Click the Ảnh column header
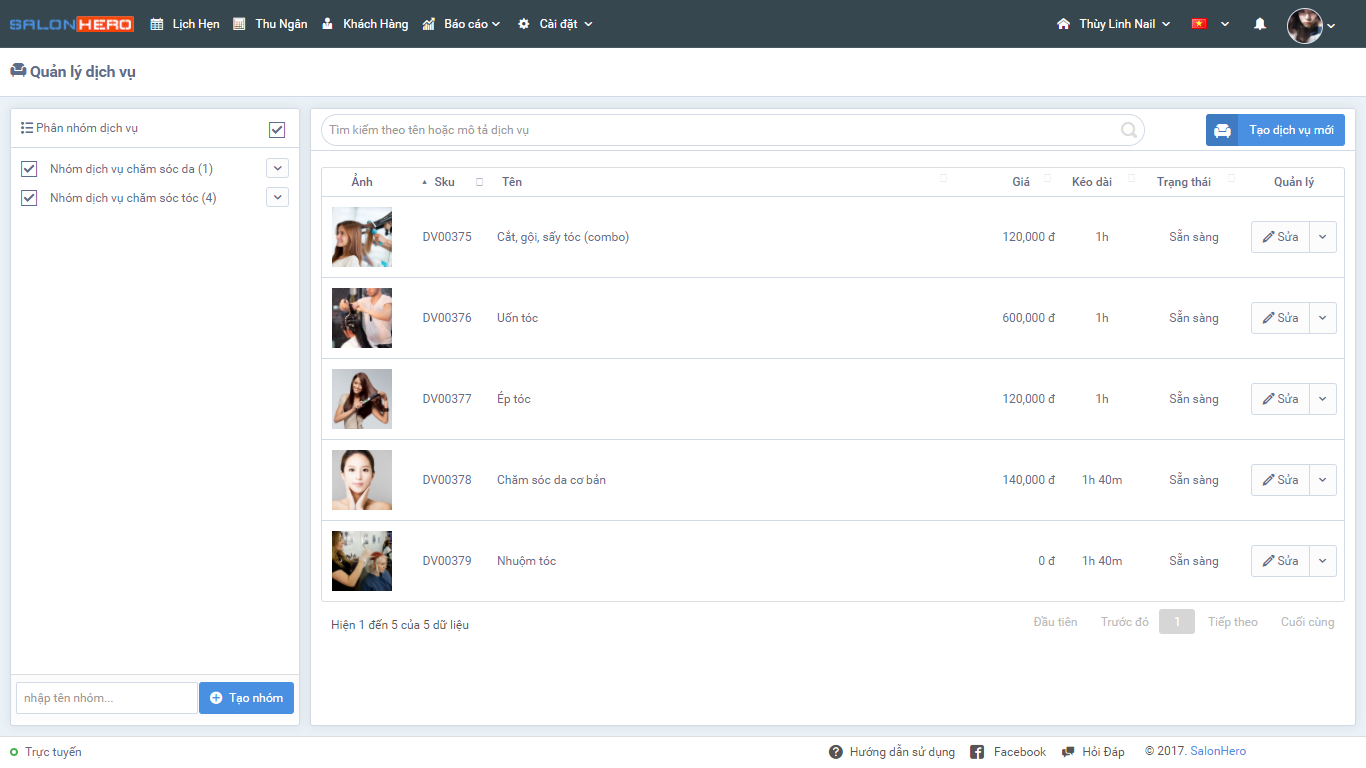 coord(362,182)
